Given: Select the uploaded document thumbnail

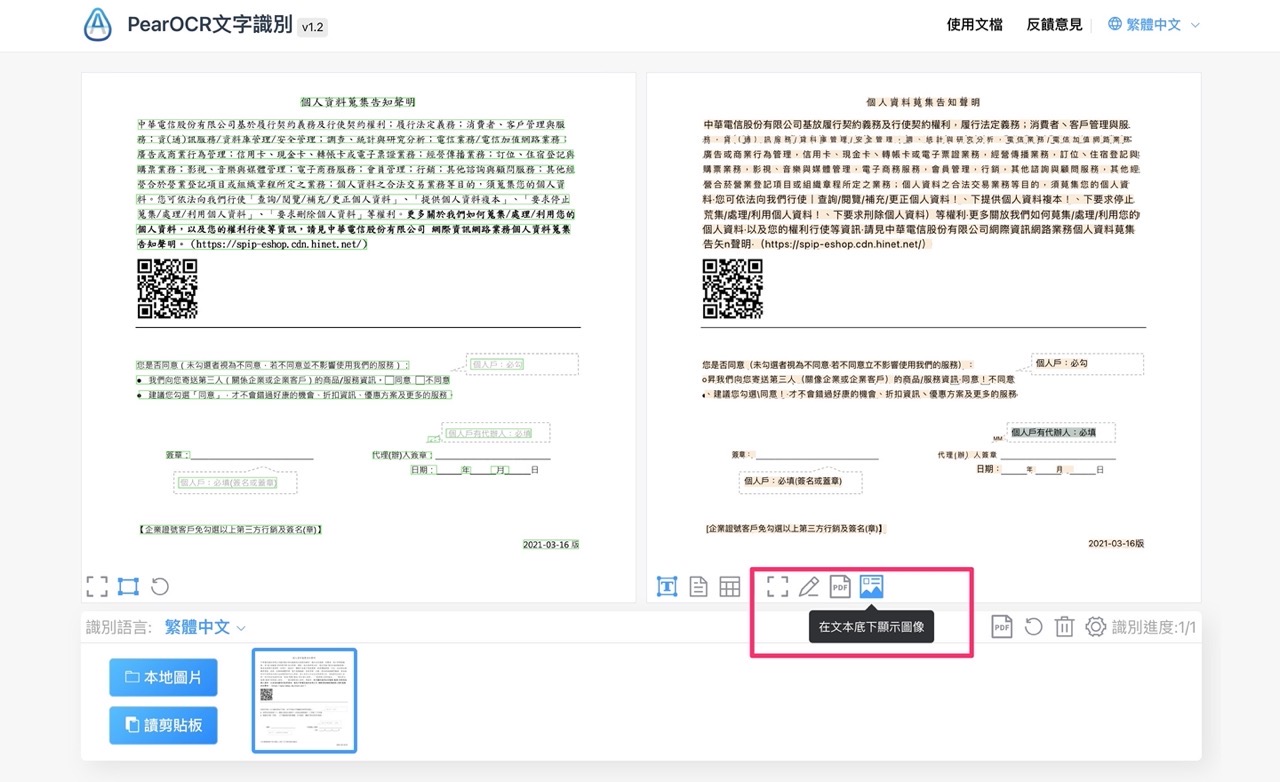Looking at the screenshot, I should pos(305,700).
